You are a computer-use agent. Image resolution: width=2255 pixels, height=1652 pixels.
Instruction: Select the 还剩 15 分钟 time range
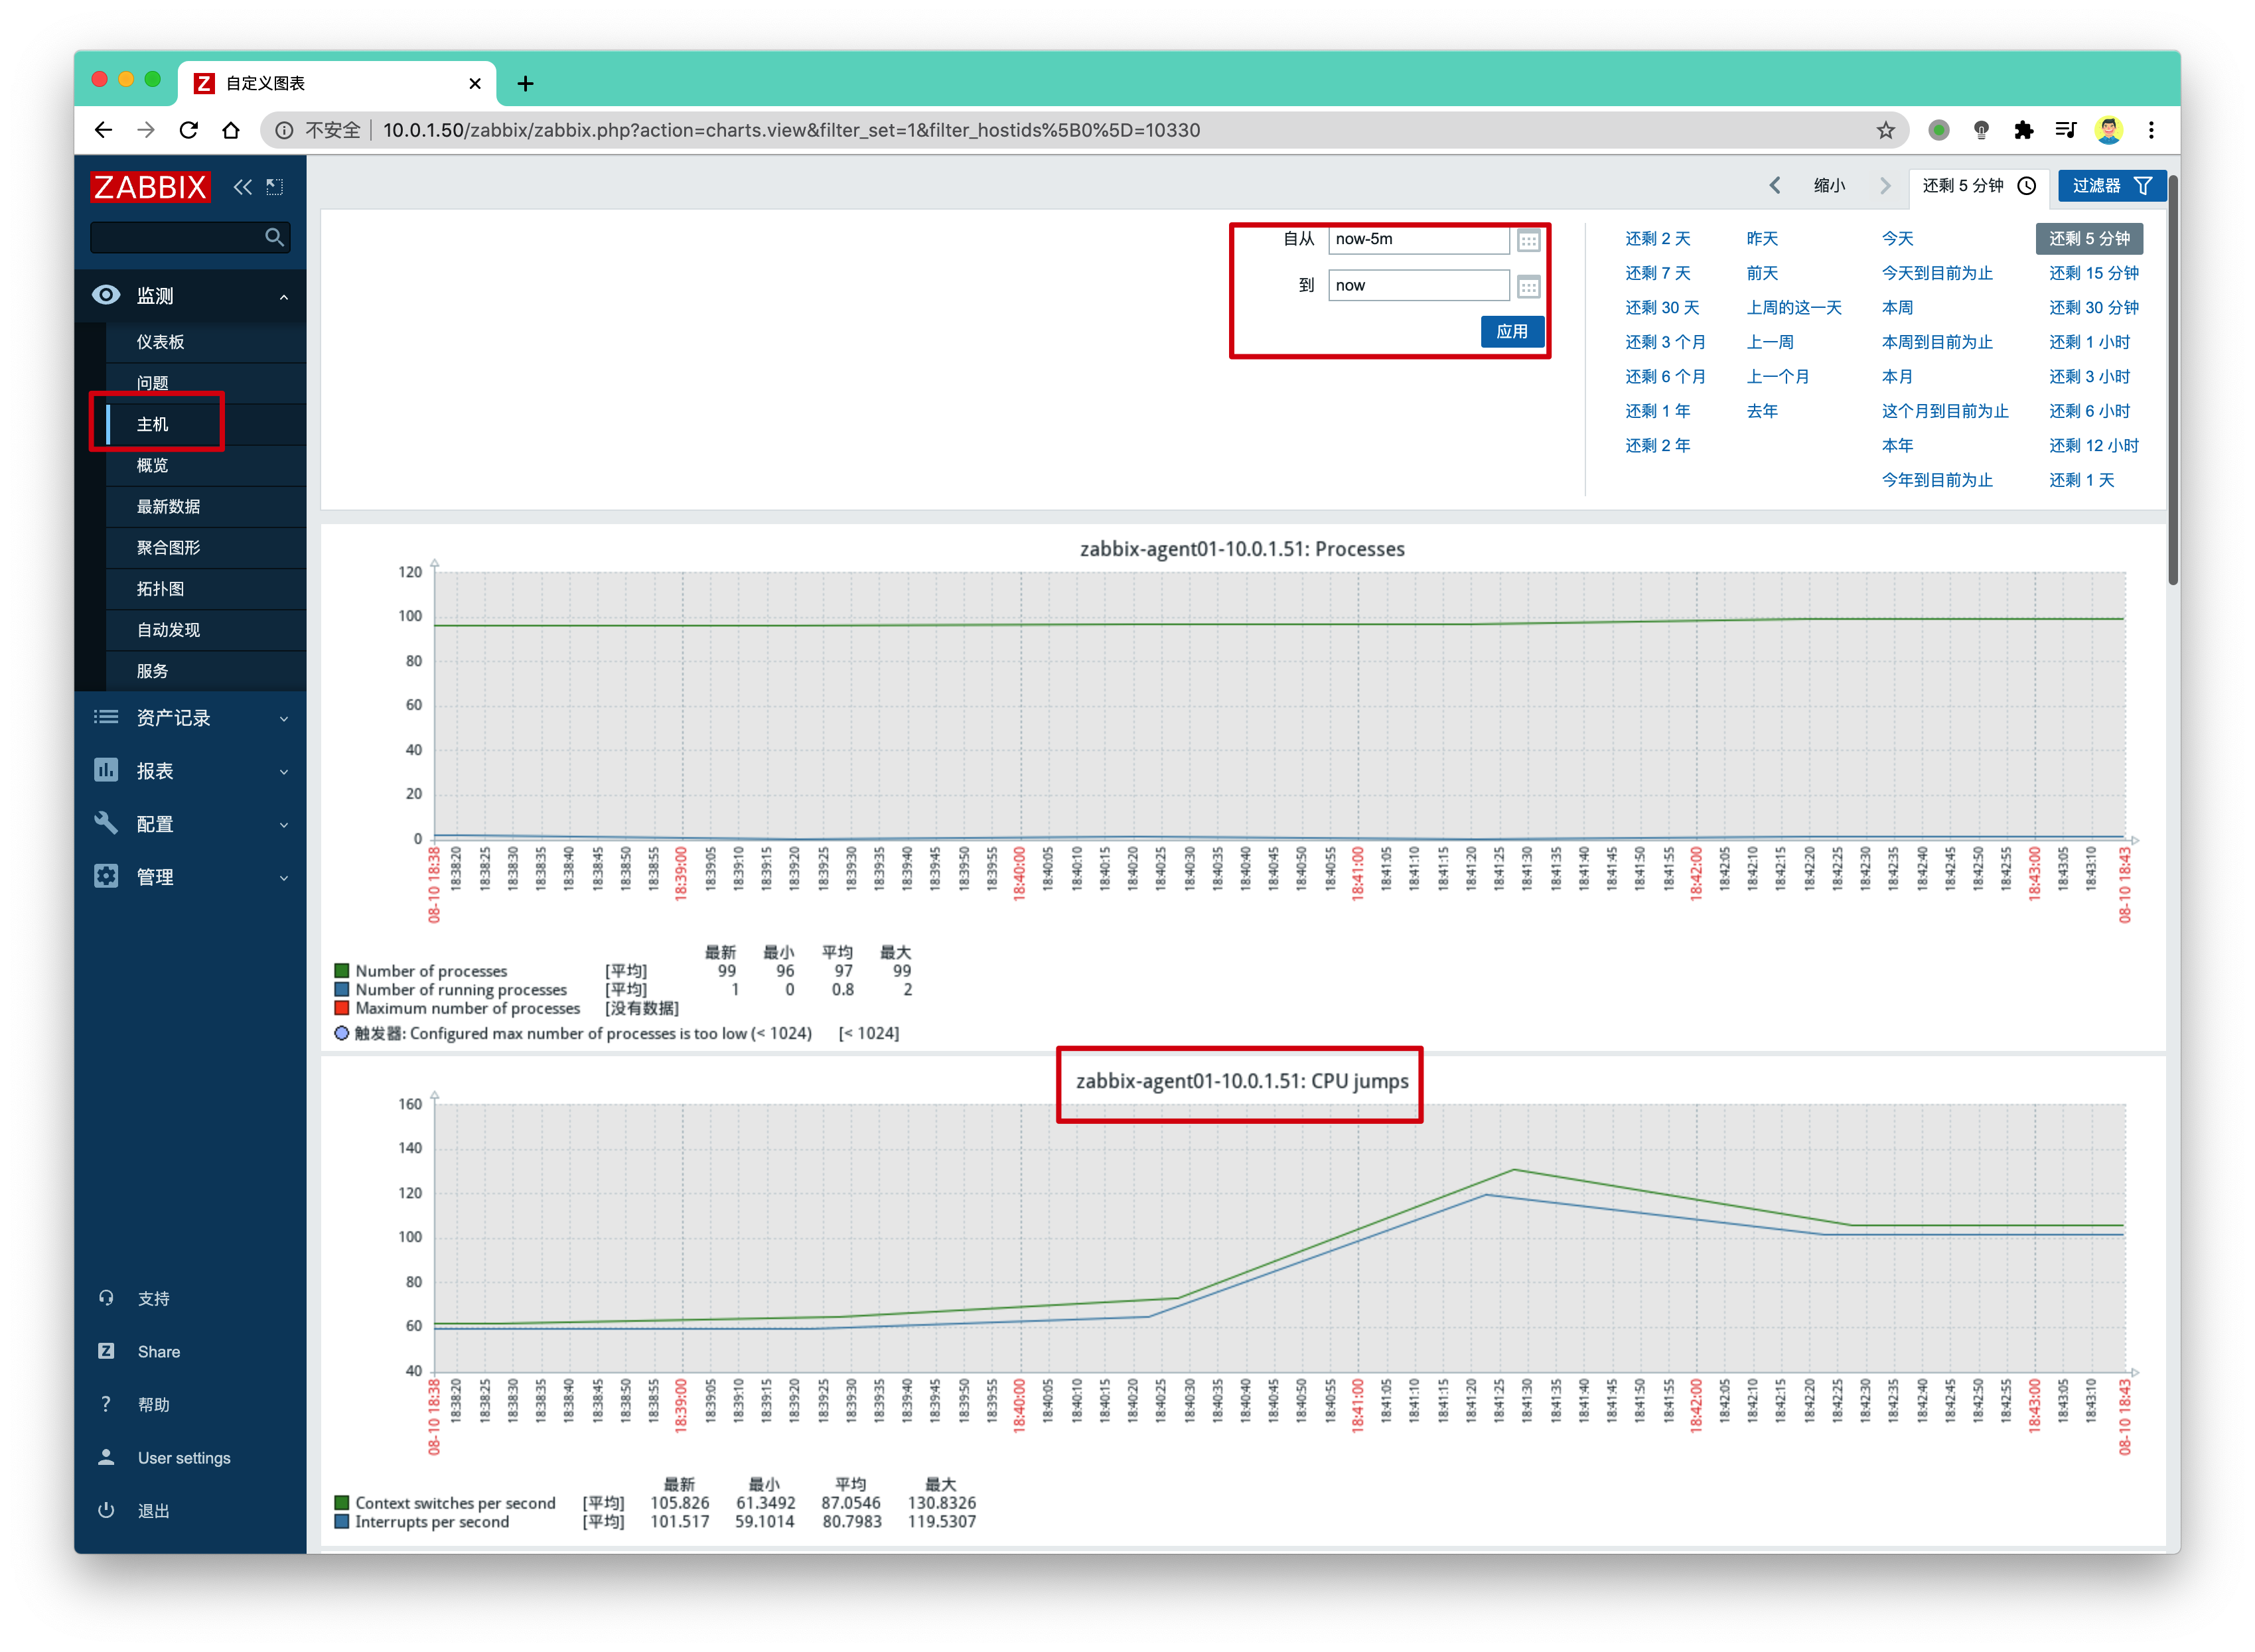pyautogui.click(x=2093, y=273)
